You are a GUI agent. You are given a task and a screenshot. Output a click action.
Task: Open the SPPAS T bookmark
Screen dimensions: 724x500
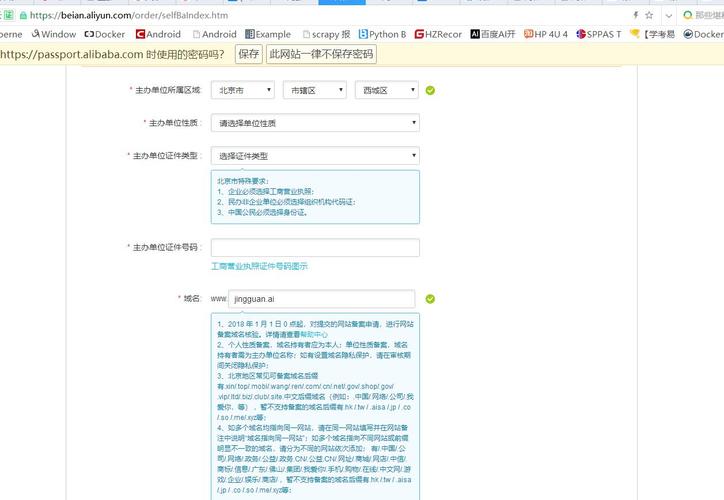599,34
